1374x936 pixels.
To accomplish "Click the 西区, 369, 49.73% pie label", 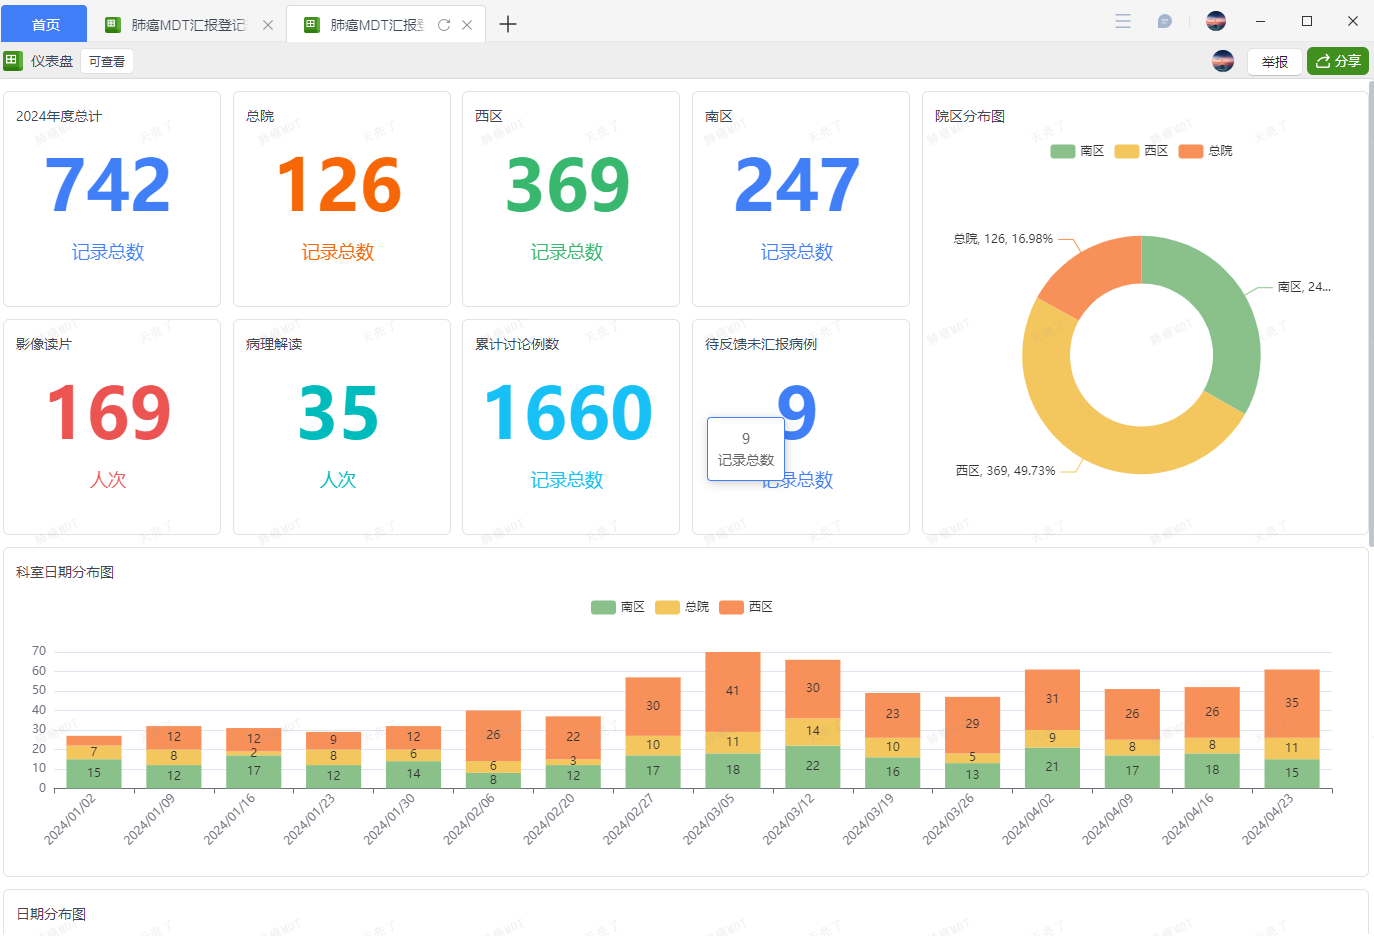I will 1005,470.
